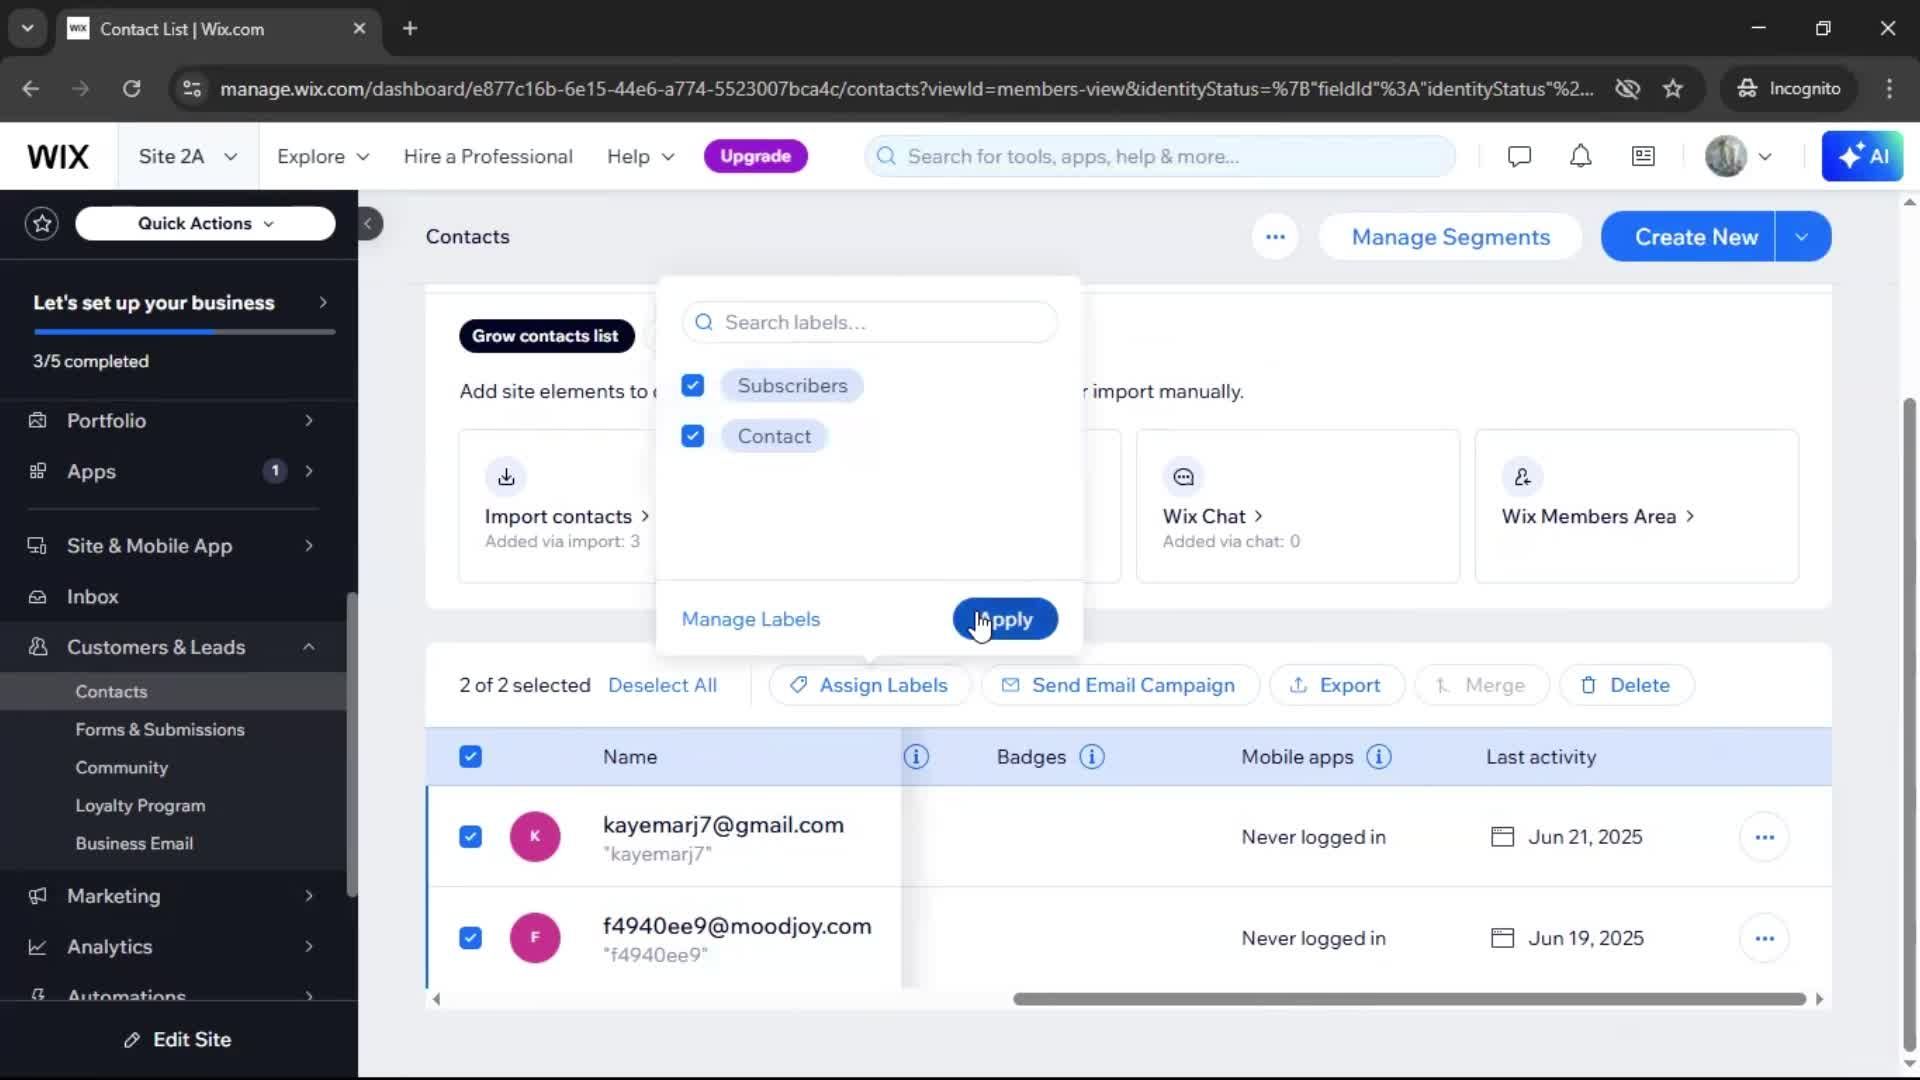Open the notifications bell icon
1920x1080 pixels.
pyautogui.click(x=1580, y=156)
